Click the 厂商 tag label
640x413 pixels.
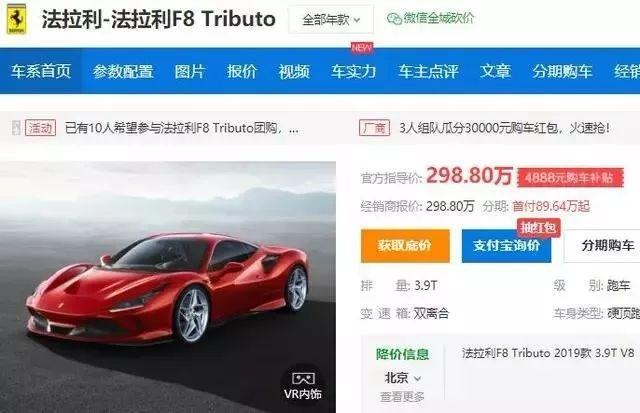374,128
